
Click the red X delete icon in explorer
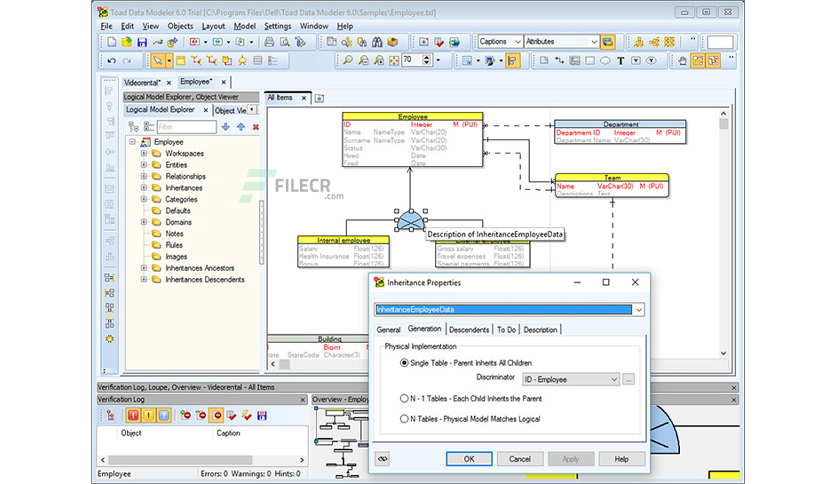tap(256, 127)
